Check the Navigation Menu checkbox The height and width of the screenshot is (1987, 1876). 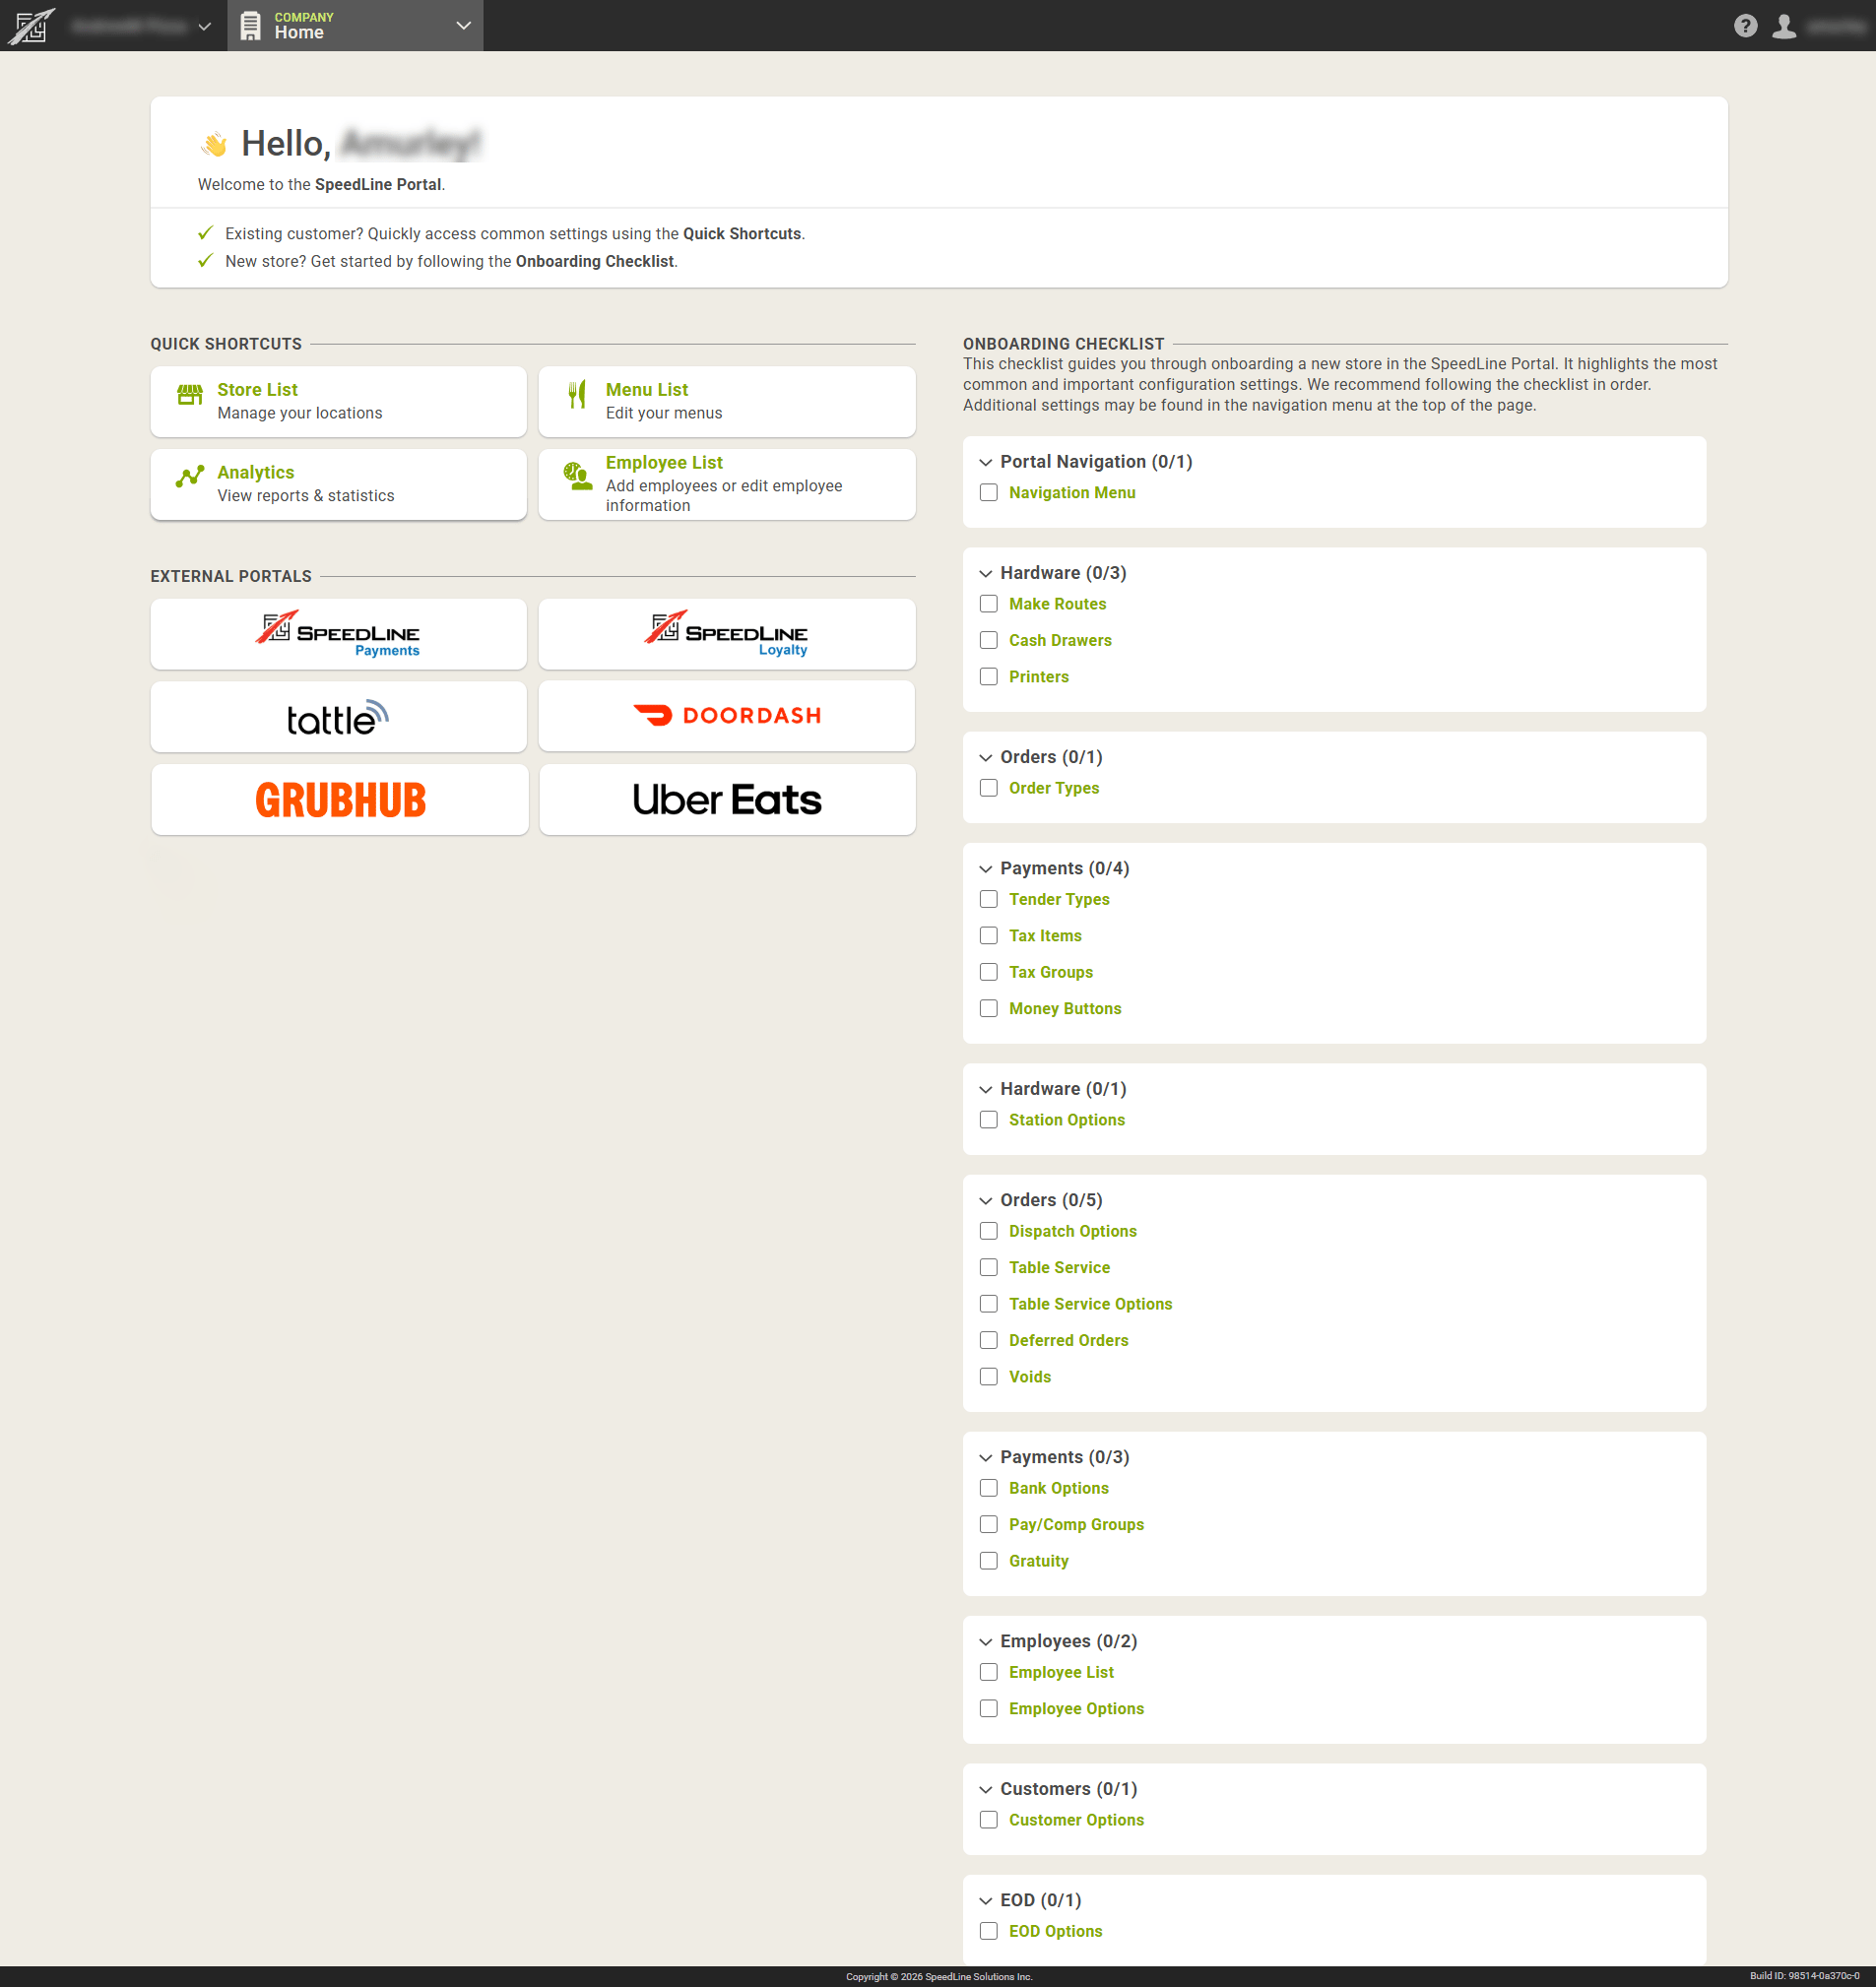pos(988,493)
